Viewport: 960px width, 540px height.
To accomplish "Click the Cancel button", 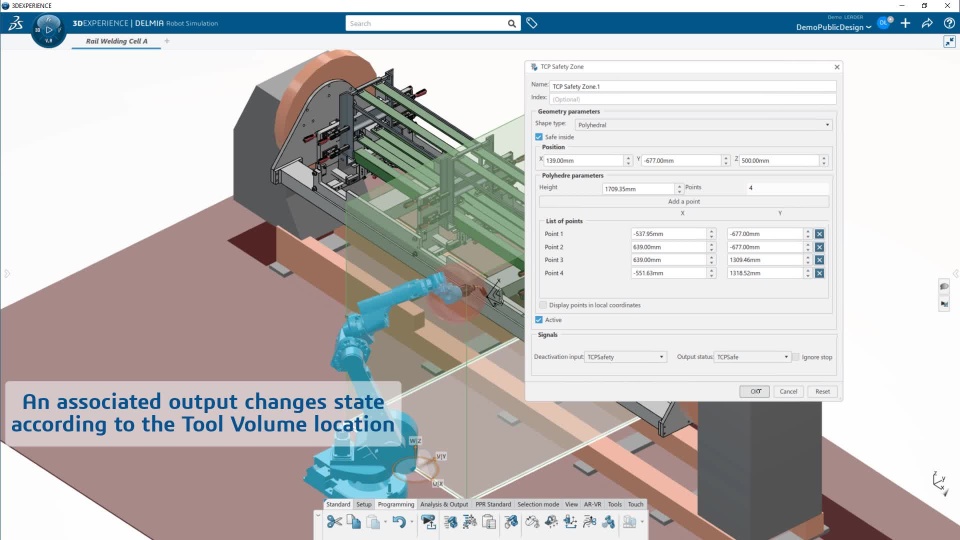I will [x=789, y=391].
